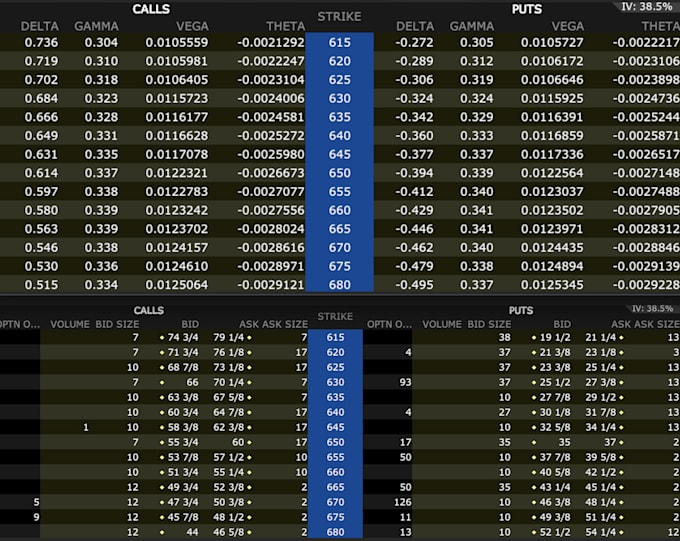The width and height of the screenshot is (680, 541).
Task: Select strike 630 in the bid/ask panel
Action: click(335, 382)
